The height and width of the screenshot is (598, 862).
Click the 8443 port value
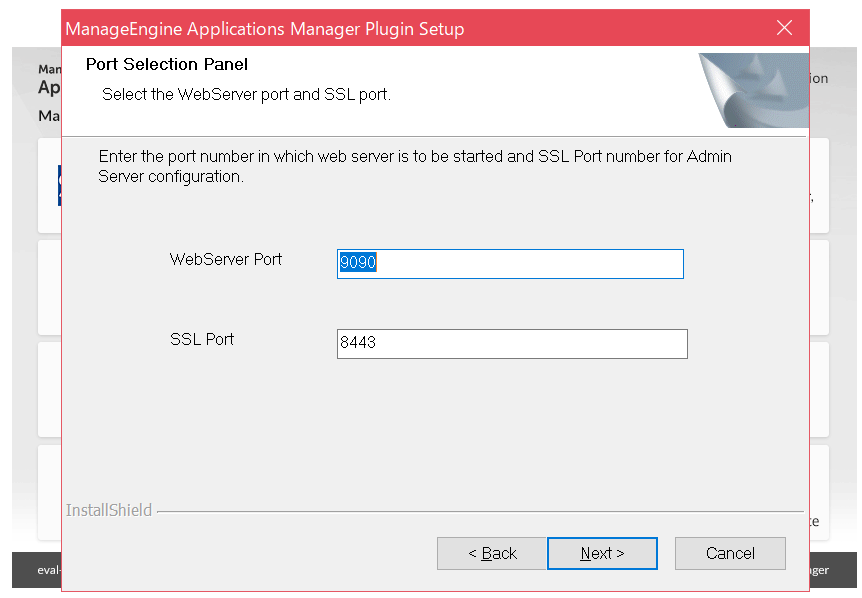coord(357,343)
